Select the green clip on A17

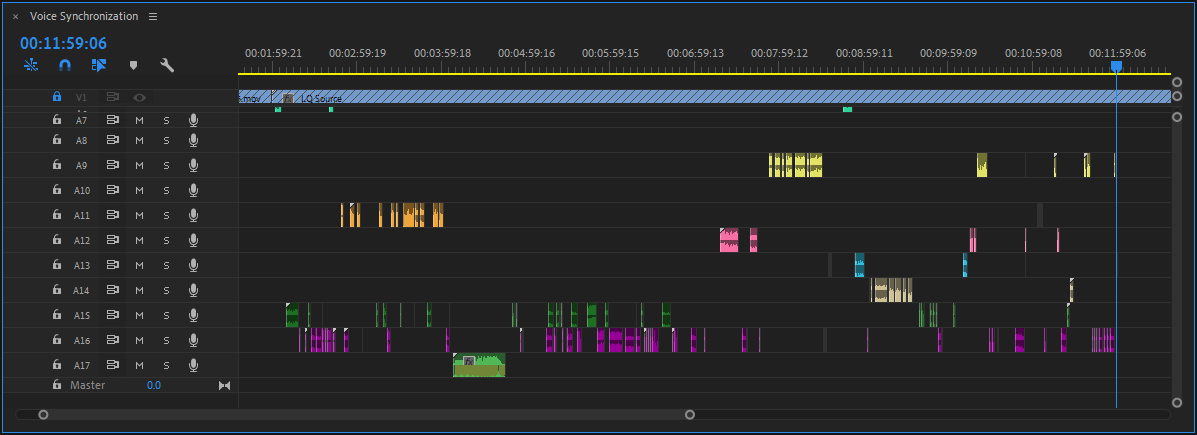[x=479, y=365]
